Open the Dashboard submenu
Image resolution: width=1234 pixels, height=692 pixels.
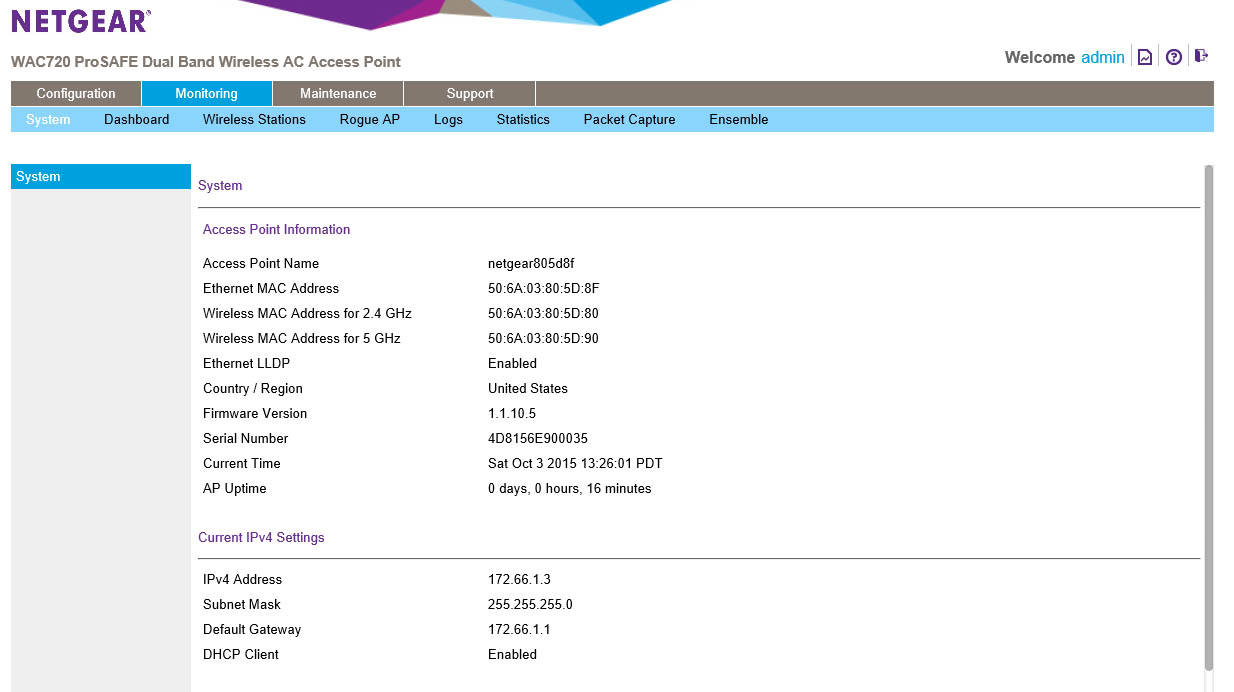tap(137, 119)
